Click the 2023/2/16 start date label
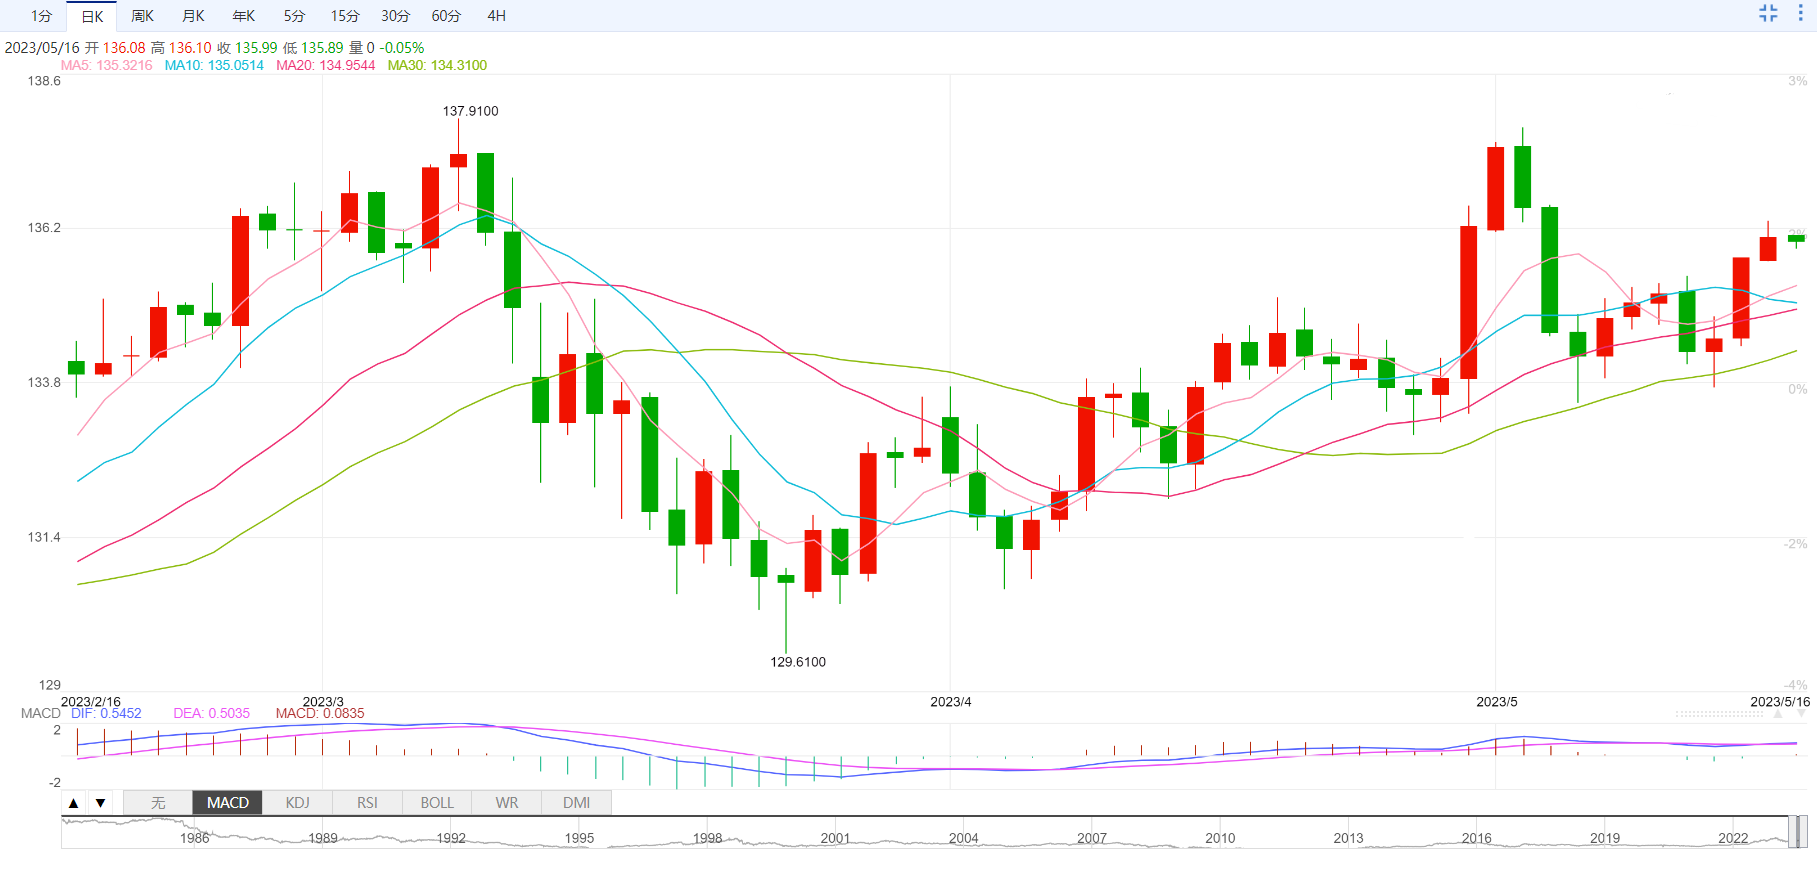1817x887 pixels. (91, 702)
